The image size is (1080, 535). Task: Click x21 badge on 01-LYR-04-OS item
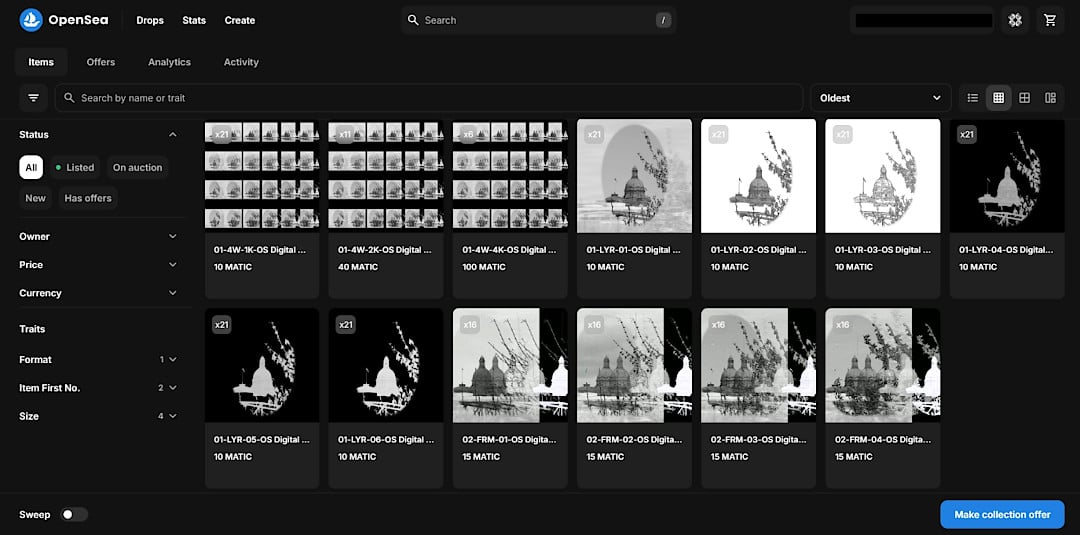tap(967, 134)
